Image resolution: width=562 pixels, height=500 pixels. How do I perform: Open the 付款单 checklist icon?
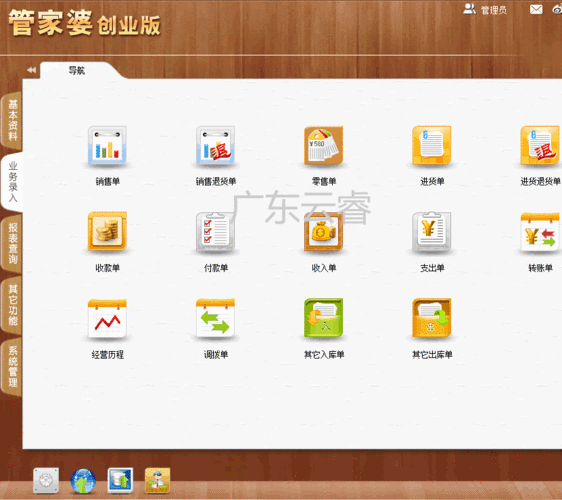(215, 232)
